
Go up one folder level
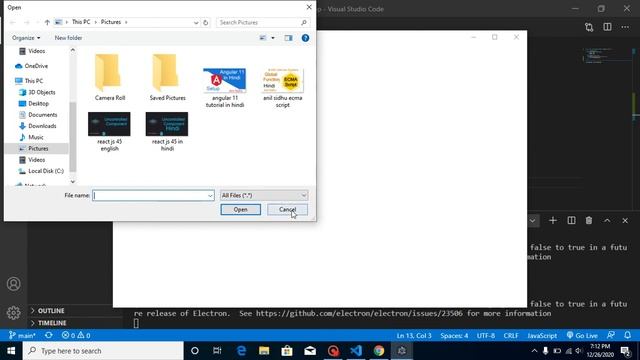47,22
